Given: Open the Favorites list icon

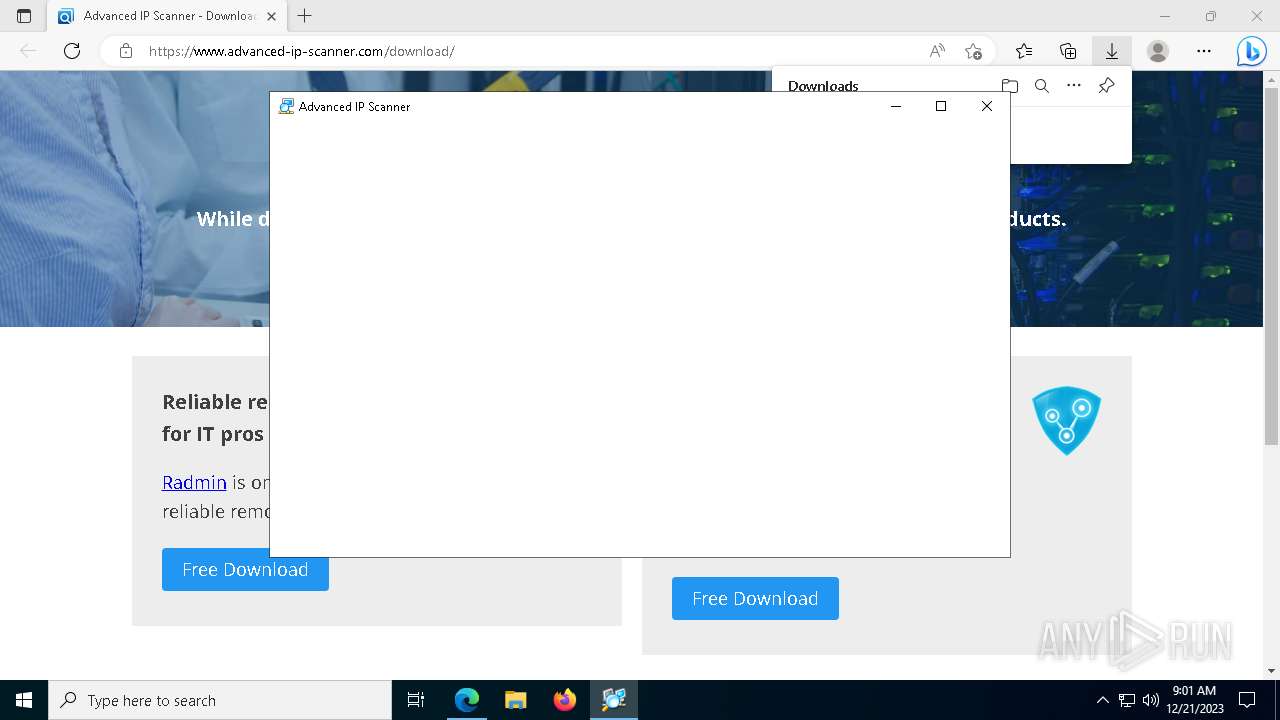Looking at the screenshot, I should click(x=1024, y=51).
